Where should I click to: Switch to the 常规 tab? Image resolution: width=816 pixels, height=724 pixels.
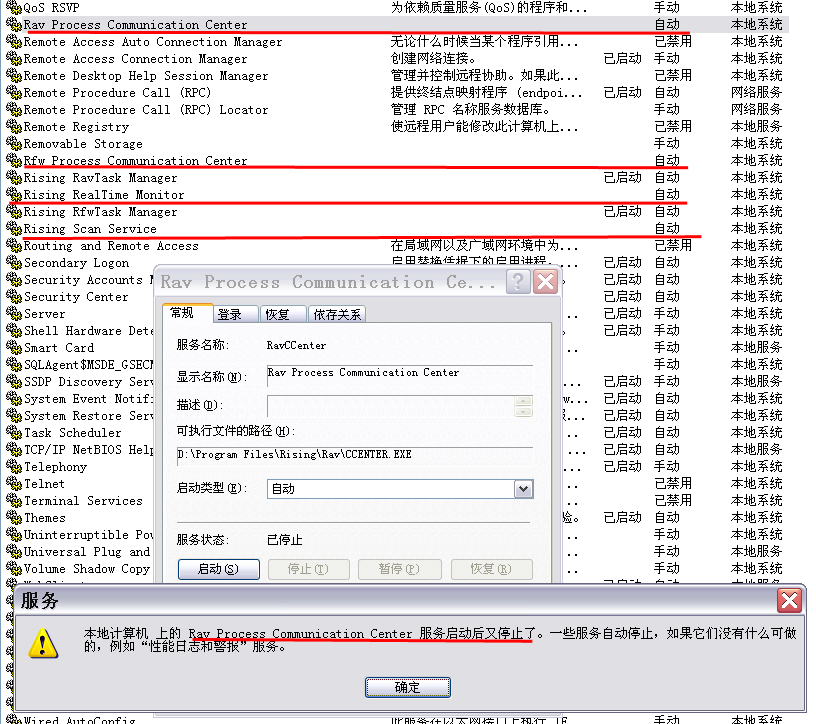[187, 313]
